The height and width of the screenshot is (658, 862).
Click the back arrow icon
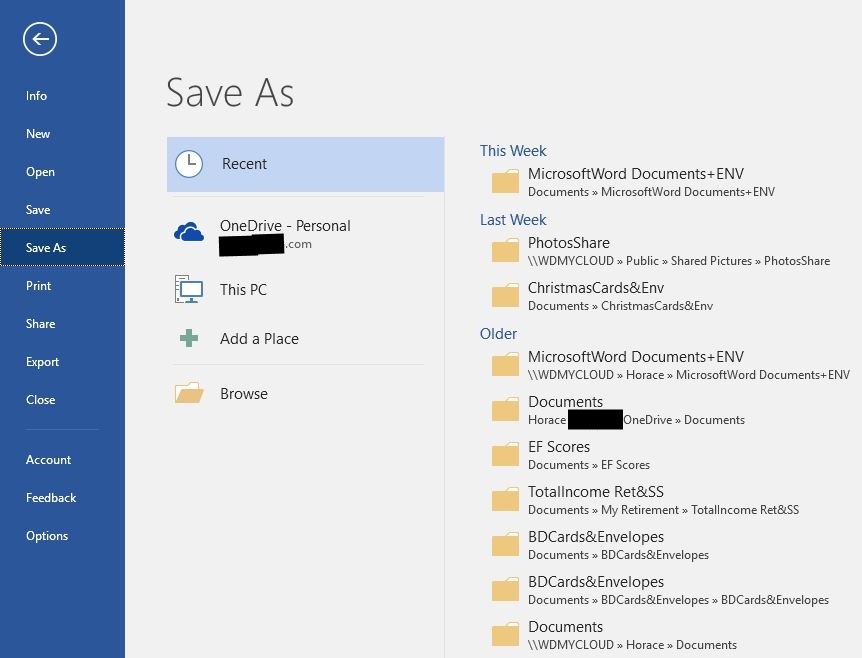tap(39, 39)
